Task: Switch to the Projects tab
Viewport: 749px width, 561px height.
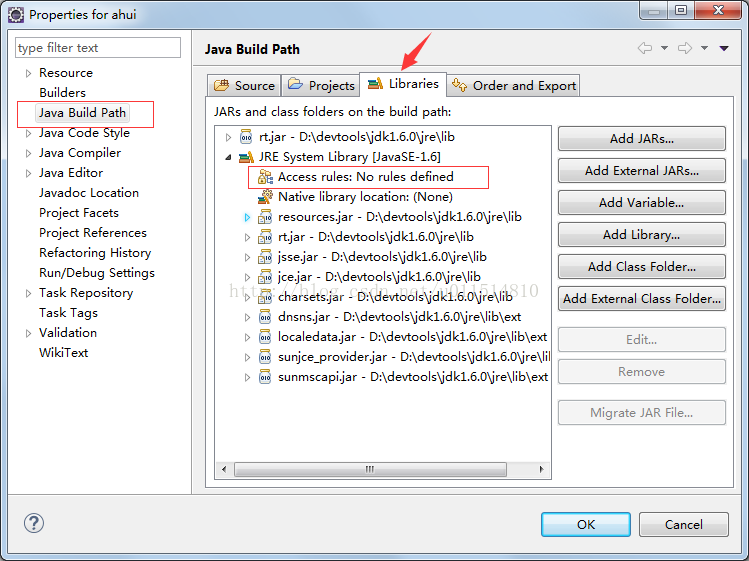Action: [x=321, y=86]
